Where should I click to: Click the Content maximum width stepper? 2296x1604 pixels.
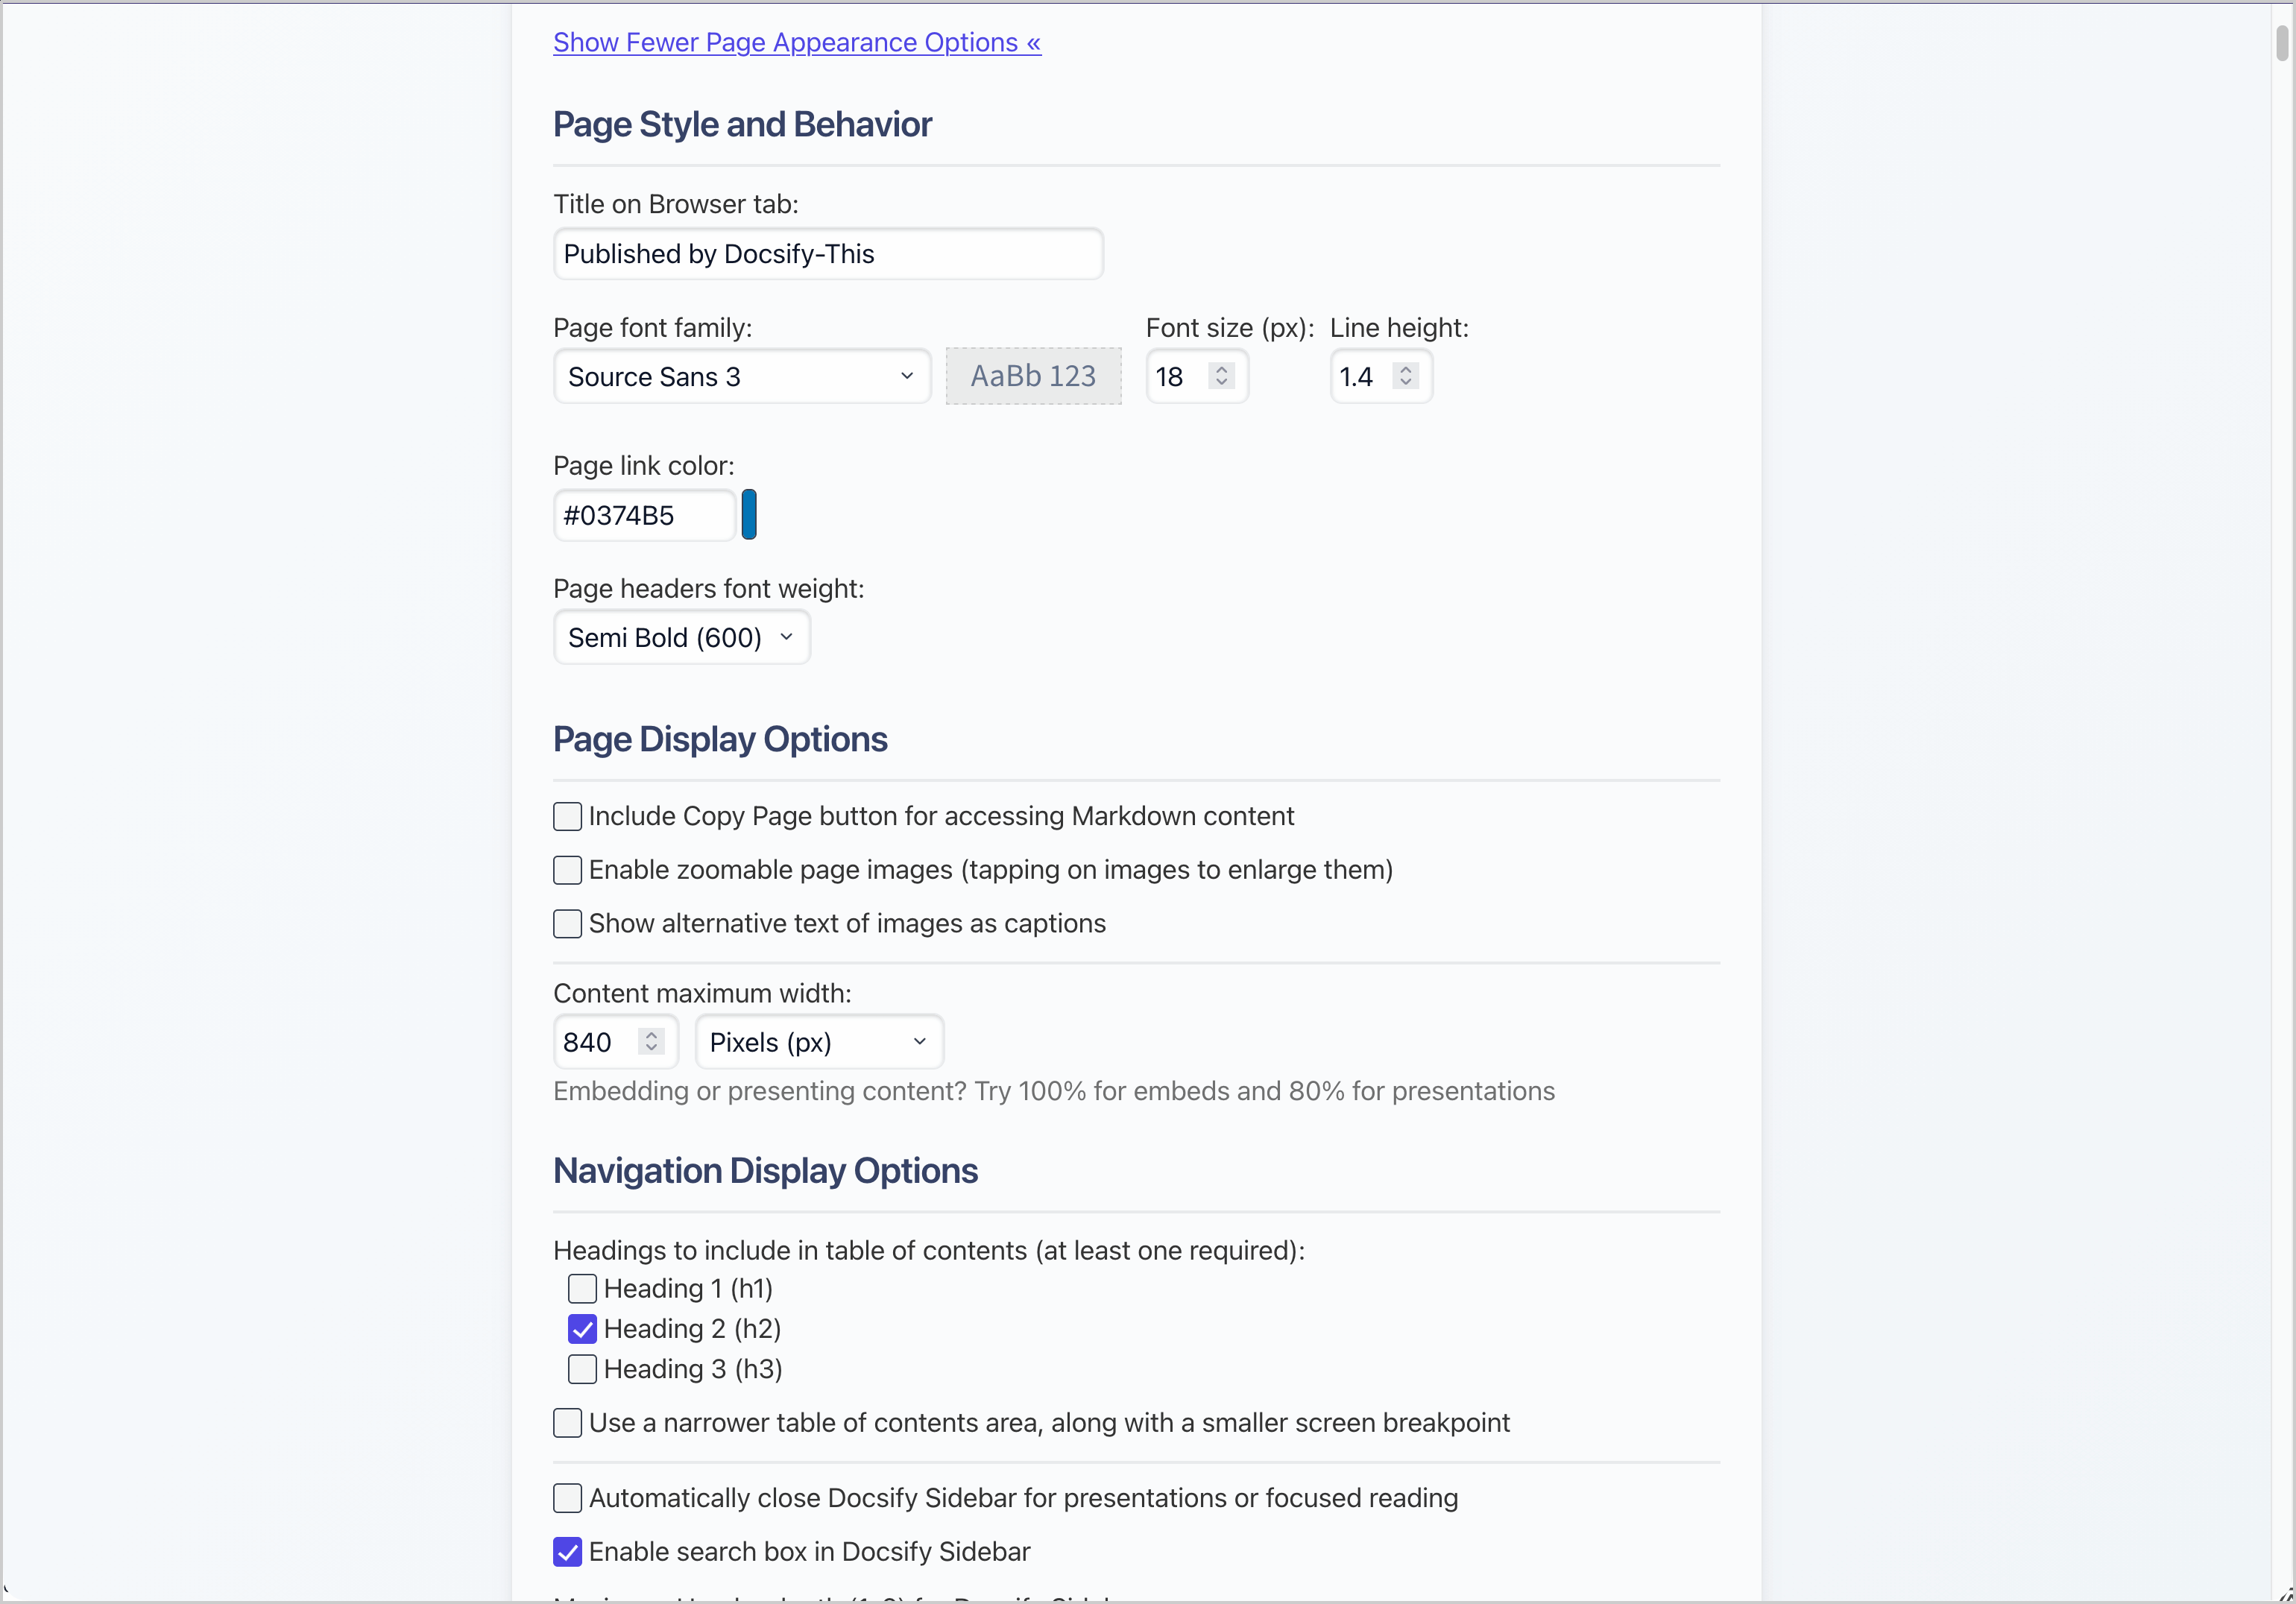click(x=651, y=1042)
